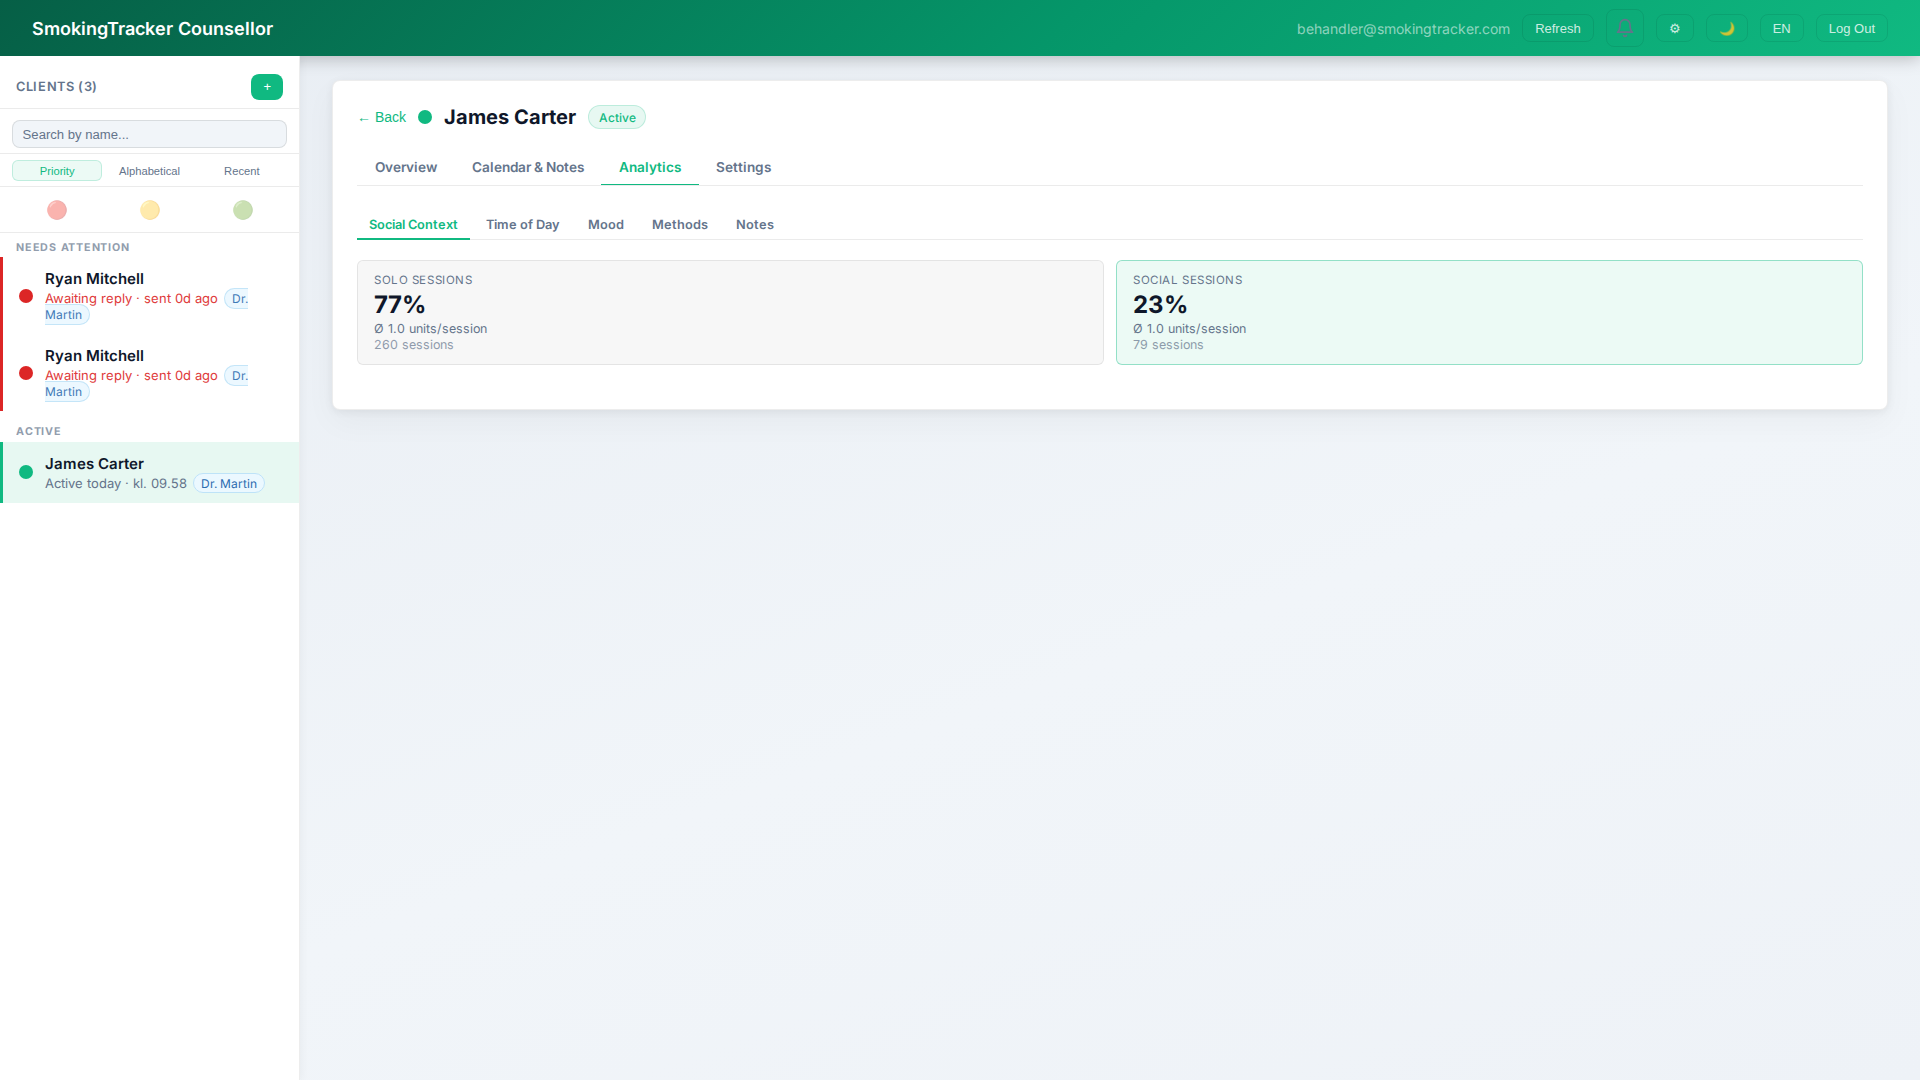Switch to the Overview tab

click(405, 167)
